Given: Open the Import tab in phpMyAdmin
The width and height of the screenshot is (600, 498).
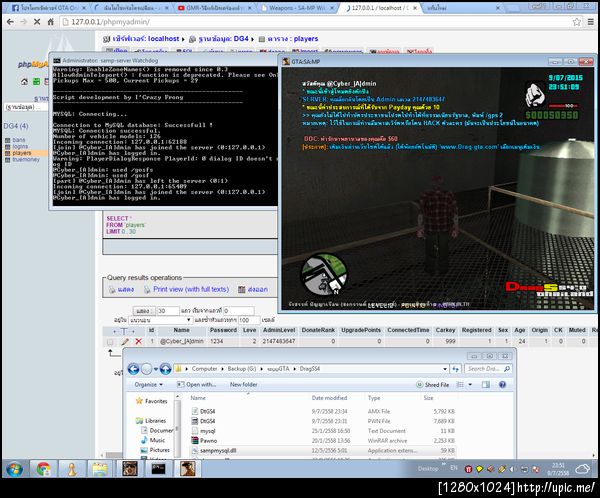Looking at the screenshot, I should [305, 51].
